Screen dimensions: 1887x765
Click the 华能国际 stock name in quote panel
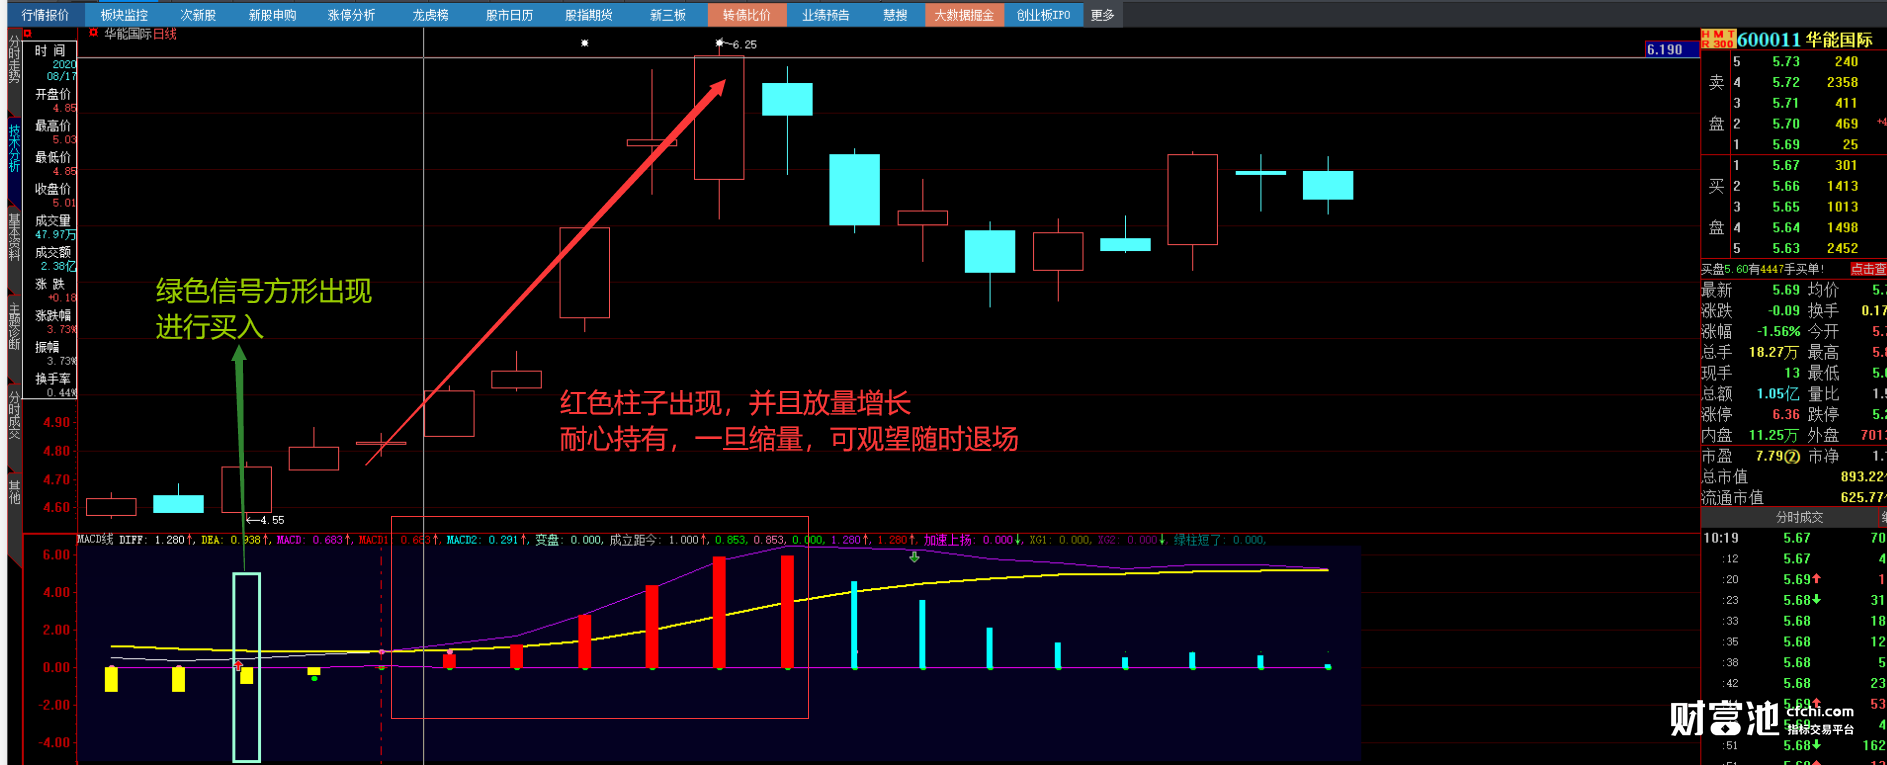click(1838, 39)
